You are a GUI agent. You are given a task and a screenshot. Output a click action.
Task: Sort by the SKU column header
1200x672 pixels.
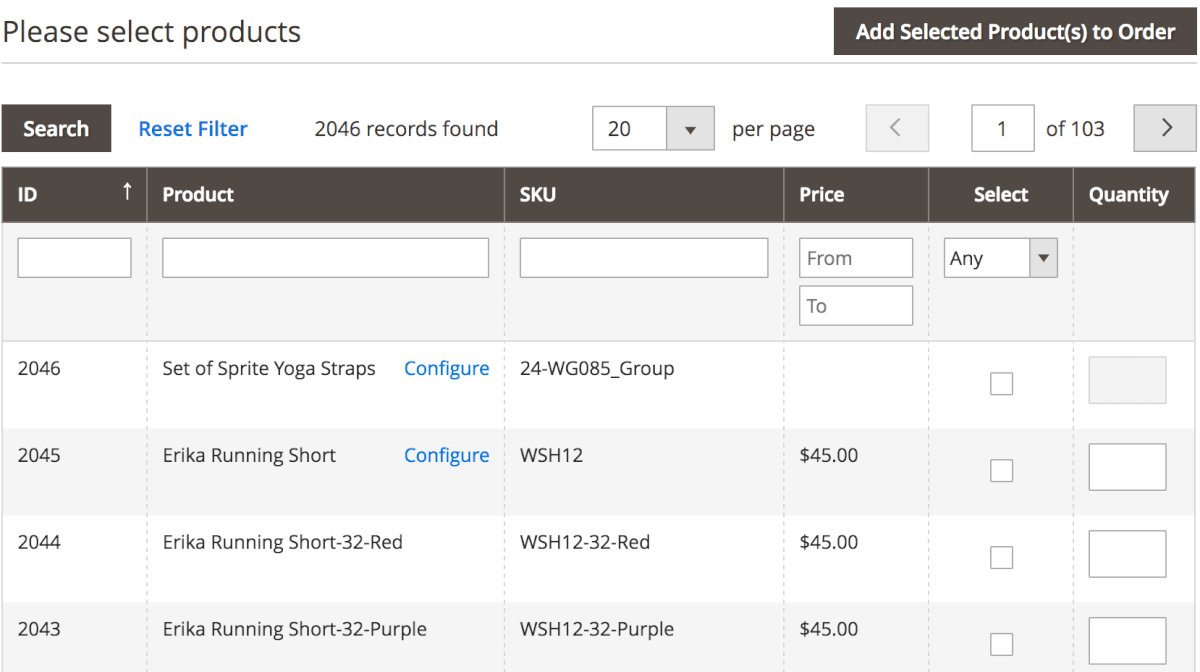click(x=537, y=195)
